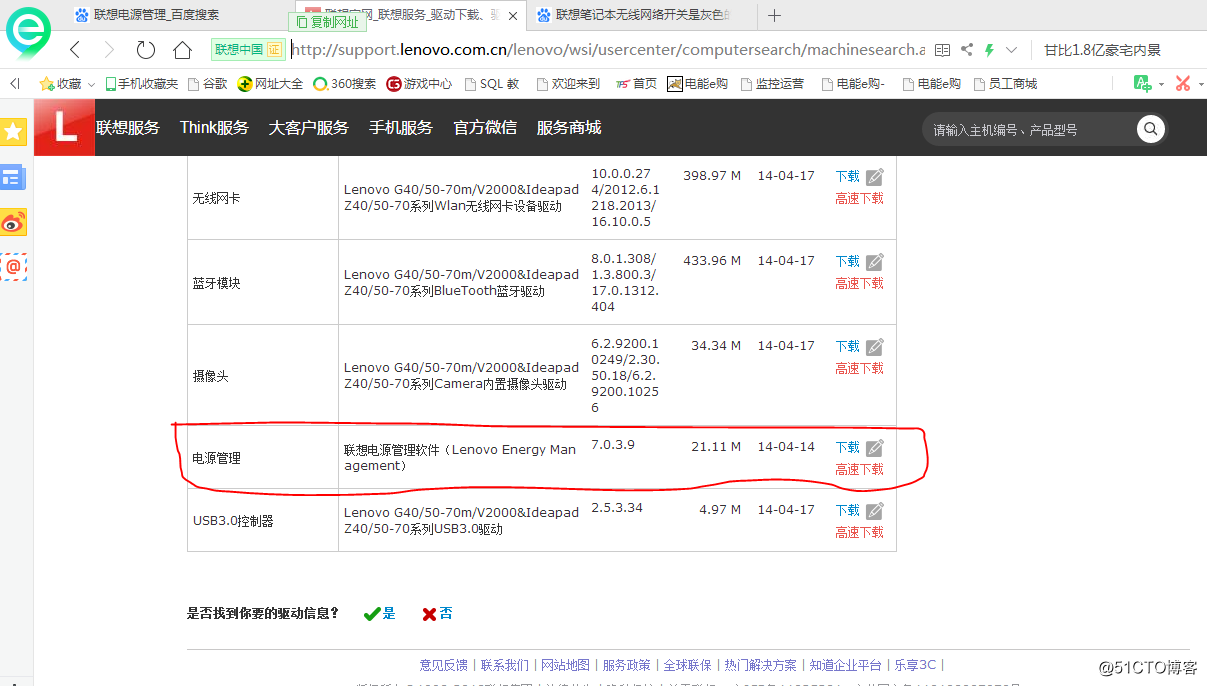Click the host number search input field
Image resolution: width=1207 pixels, height=686 pixels.
click(x=1030, y=129)
